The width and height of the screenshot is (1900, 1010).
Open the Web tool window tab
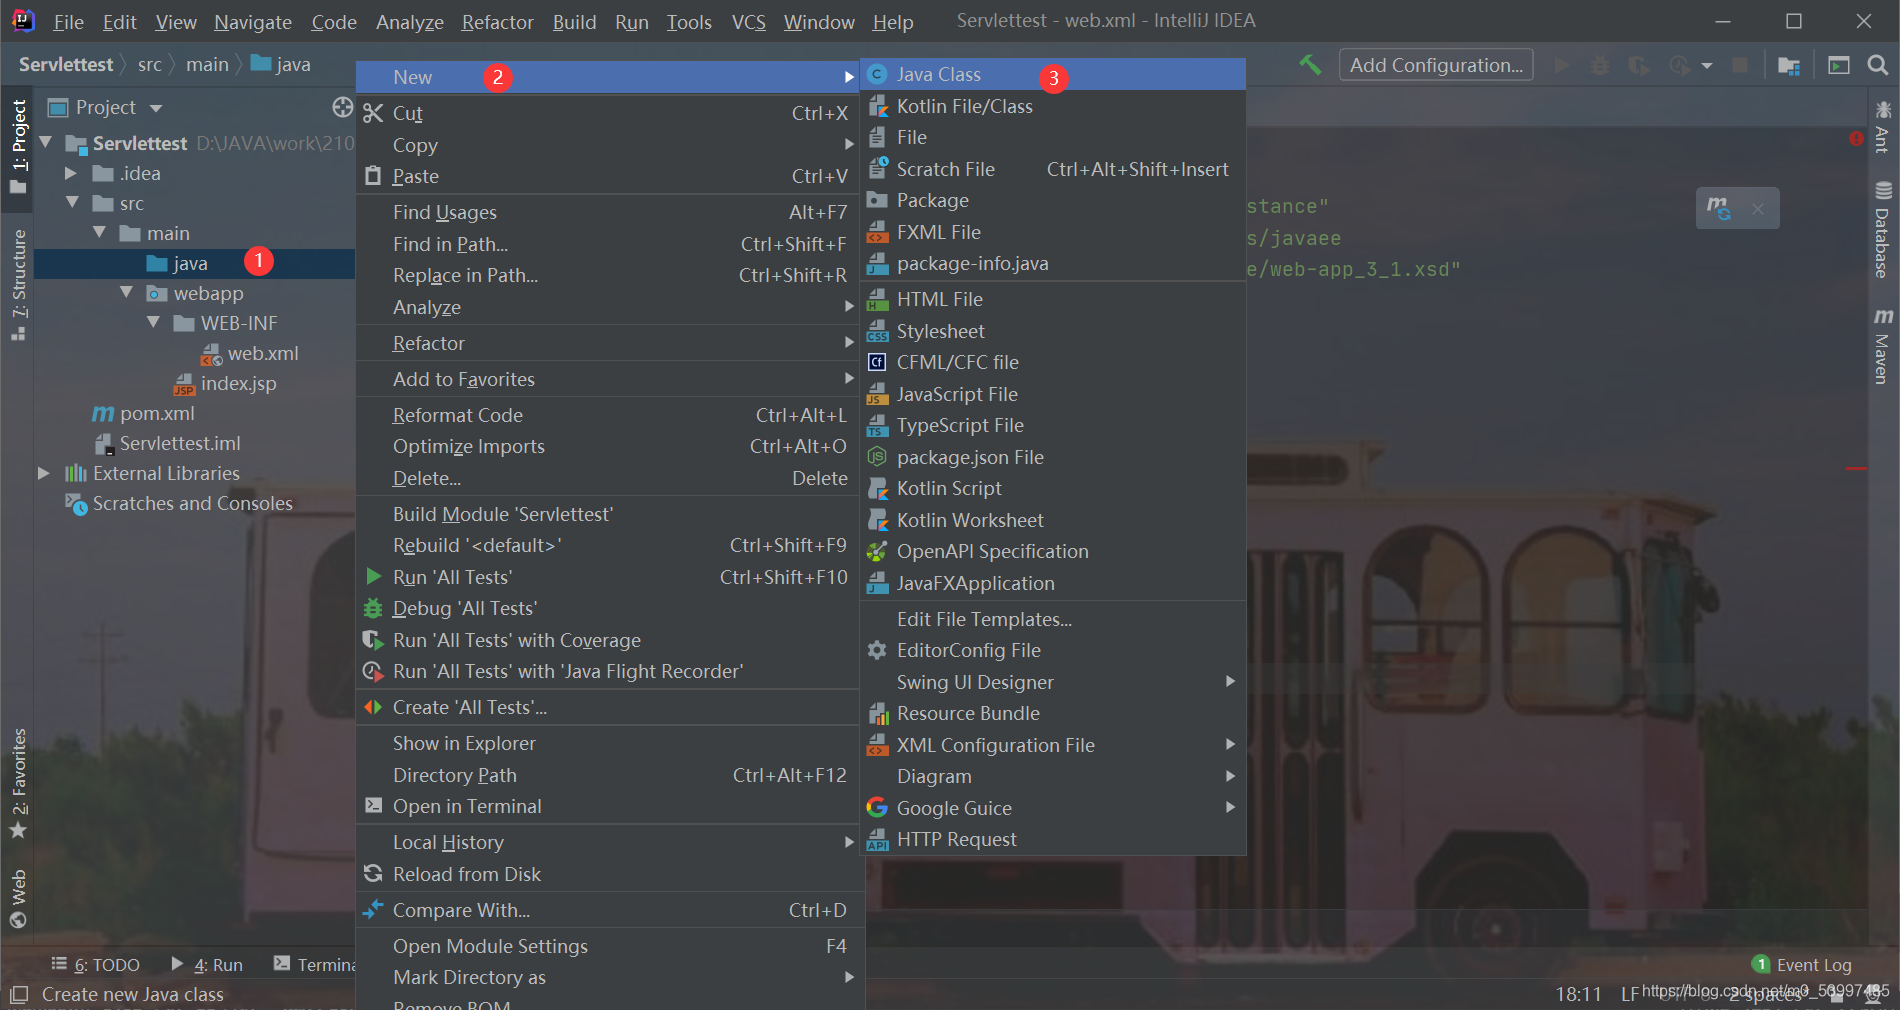coord(18,898)
